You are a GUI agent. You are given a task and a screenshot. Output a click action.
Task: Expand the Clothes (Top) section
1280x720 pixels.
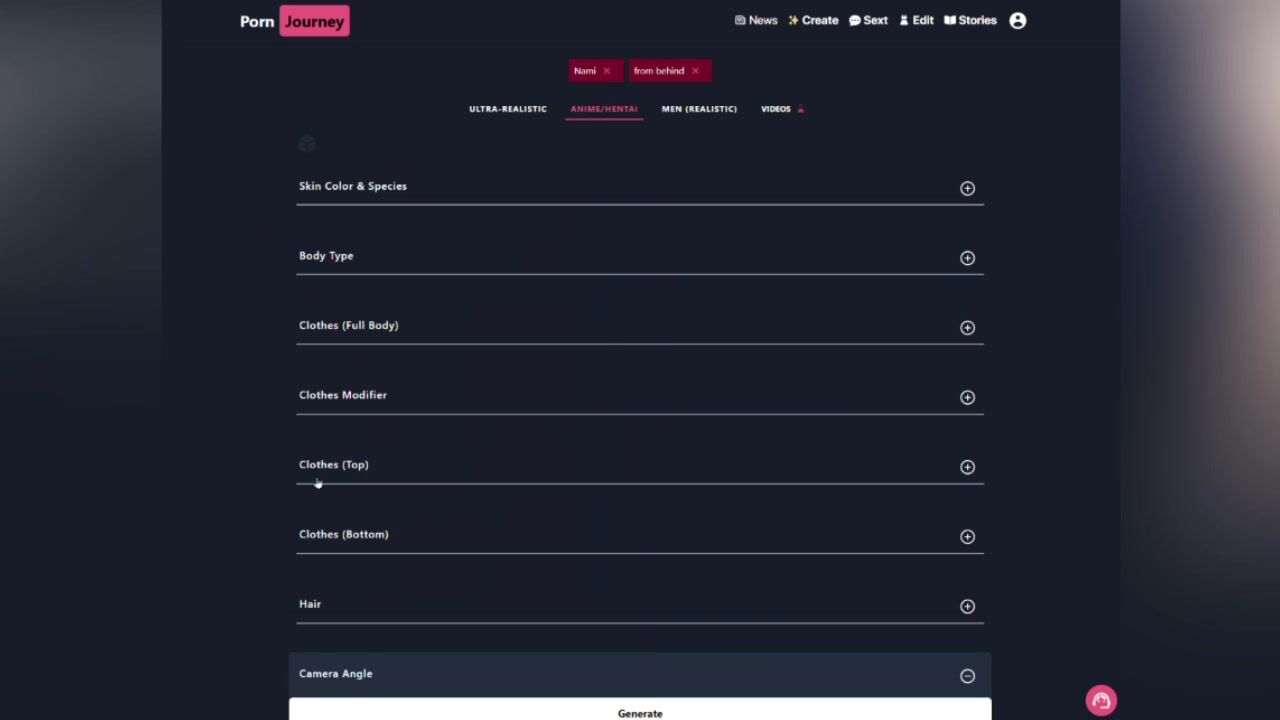point(640,465)
